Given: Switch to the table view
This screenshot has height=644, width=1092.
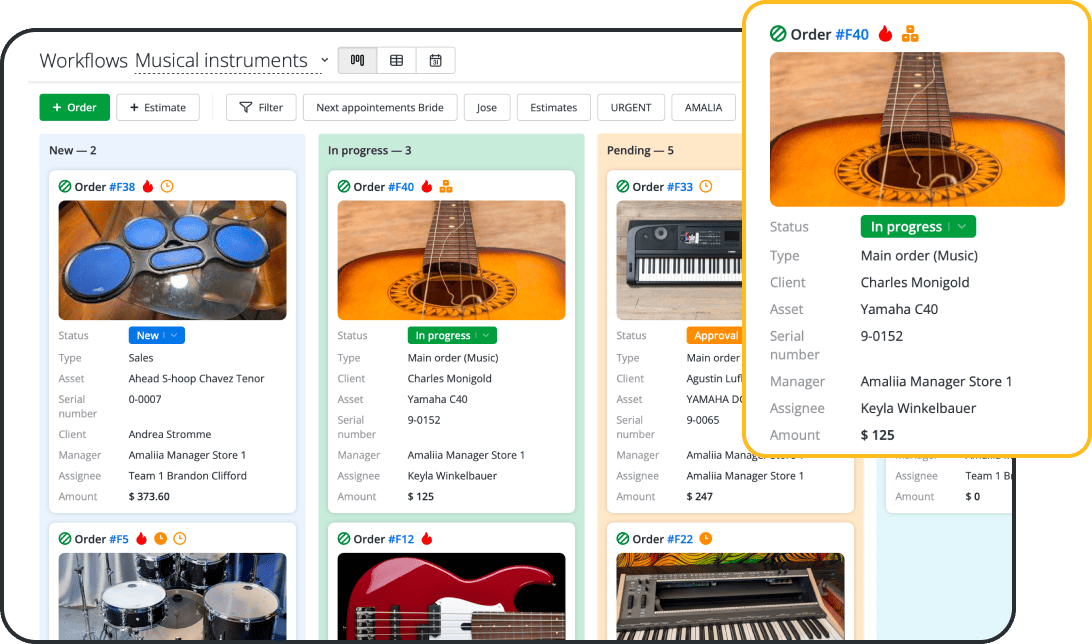Looking at the screenshot, I should click(396, 60).
